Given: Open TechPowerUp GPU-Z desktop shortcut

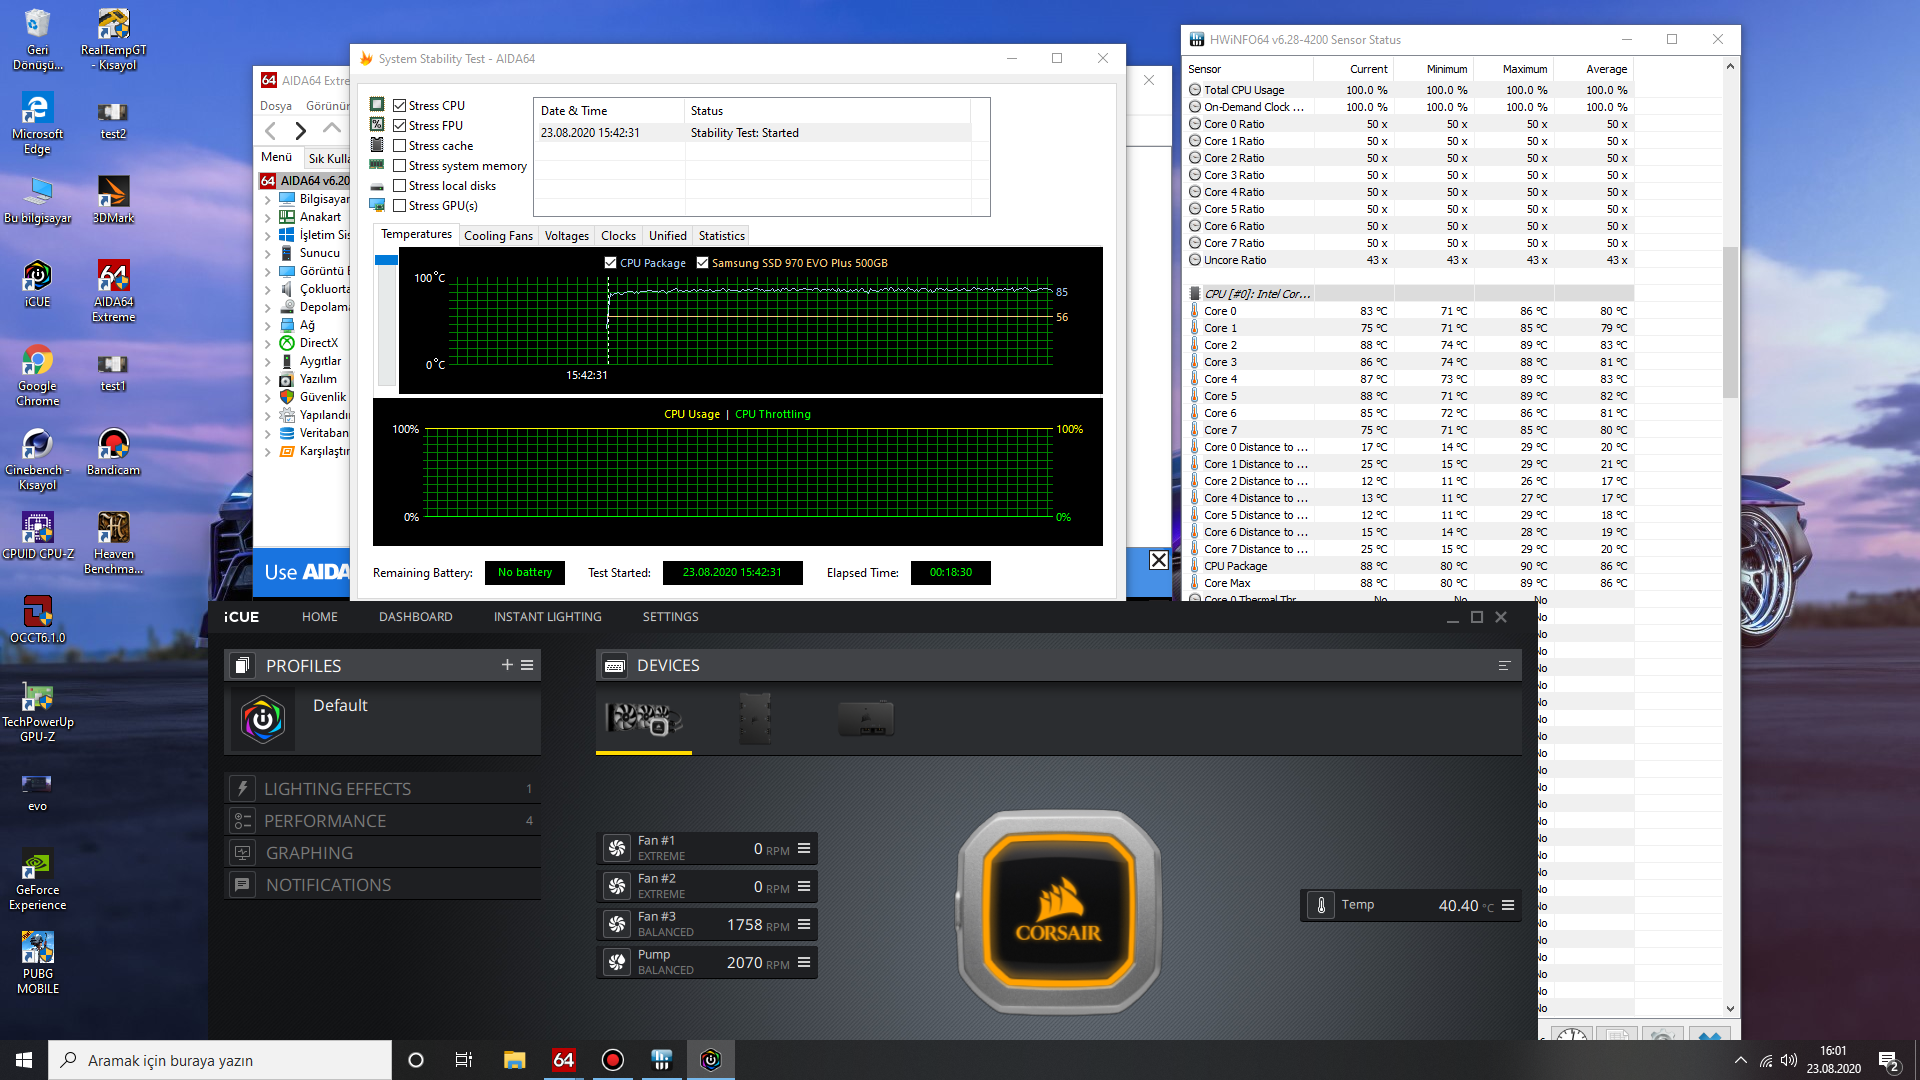Looking at the screenshot, I should 37,711.
